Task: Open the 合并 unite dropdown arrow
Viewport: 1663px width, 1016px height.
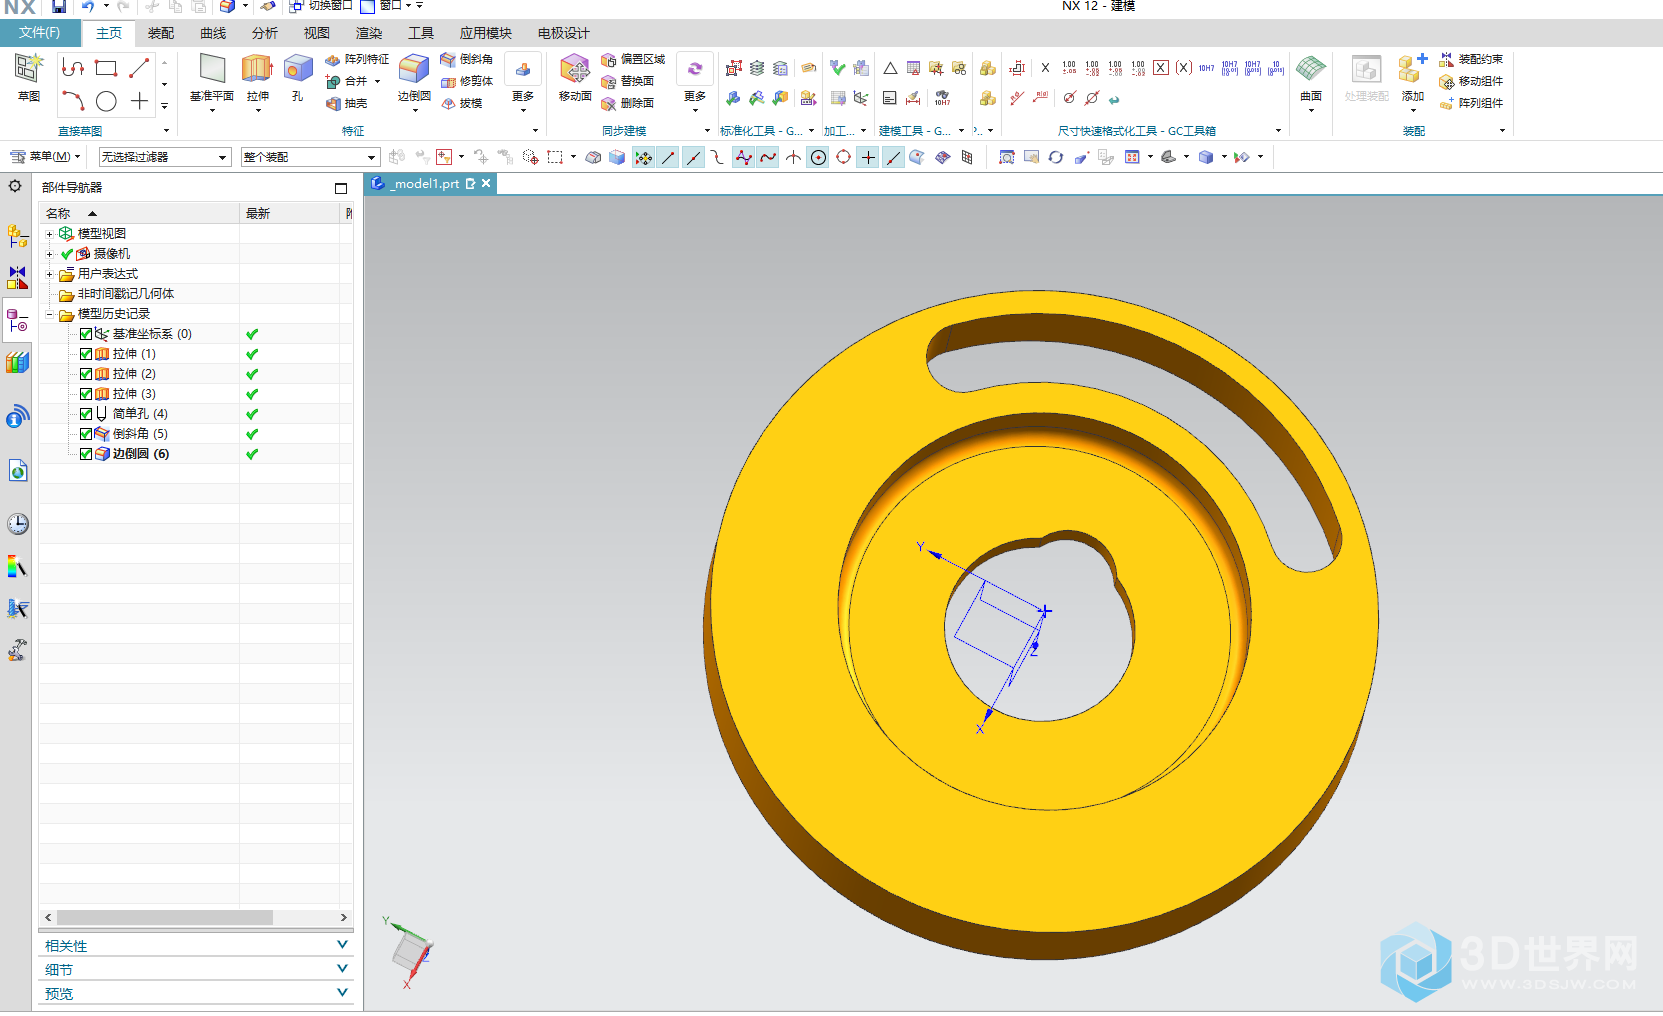Action: pos(378,81)
